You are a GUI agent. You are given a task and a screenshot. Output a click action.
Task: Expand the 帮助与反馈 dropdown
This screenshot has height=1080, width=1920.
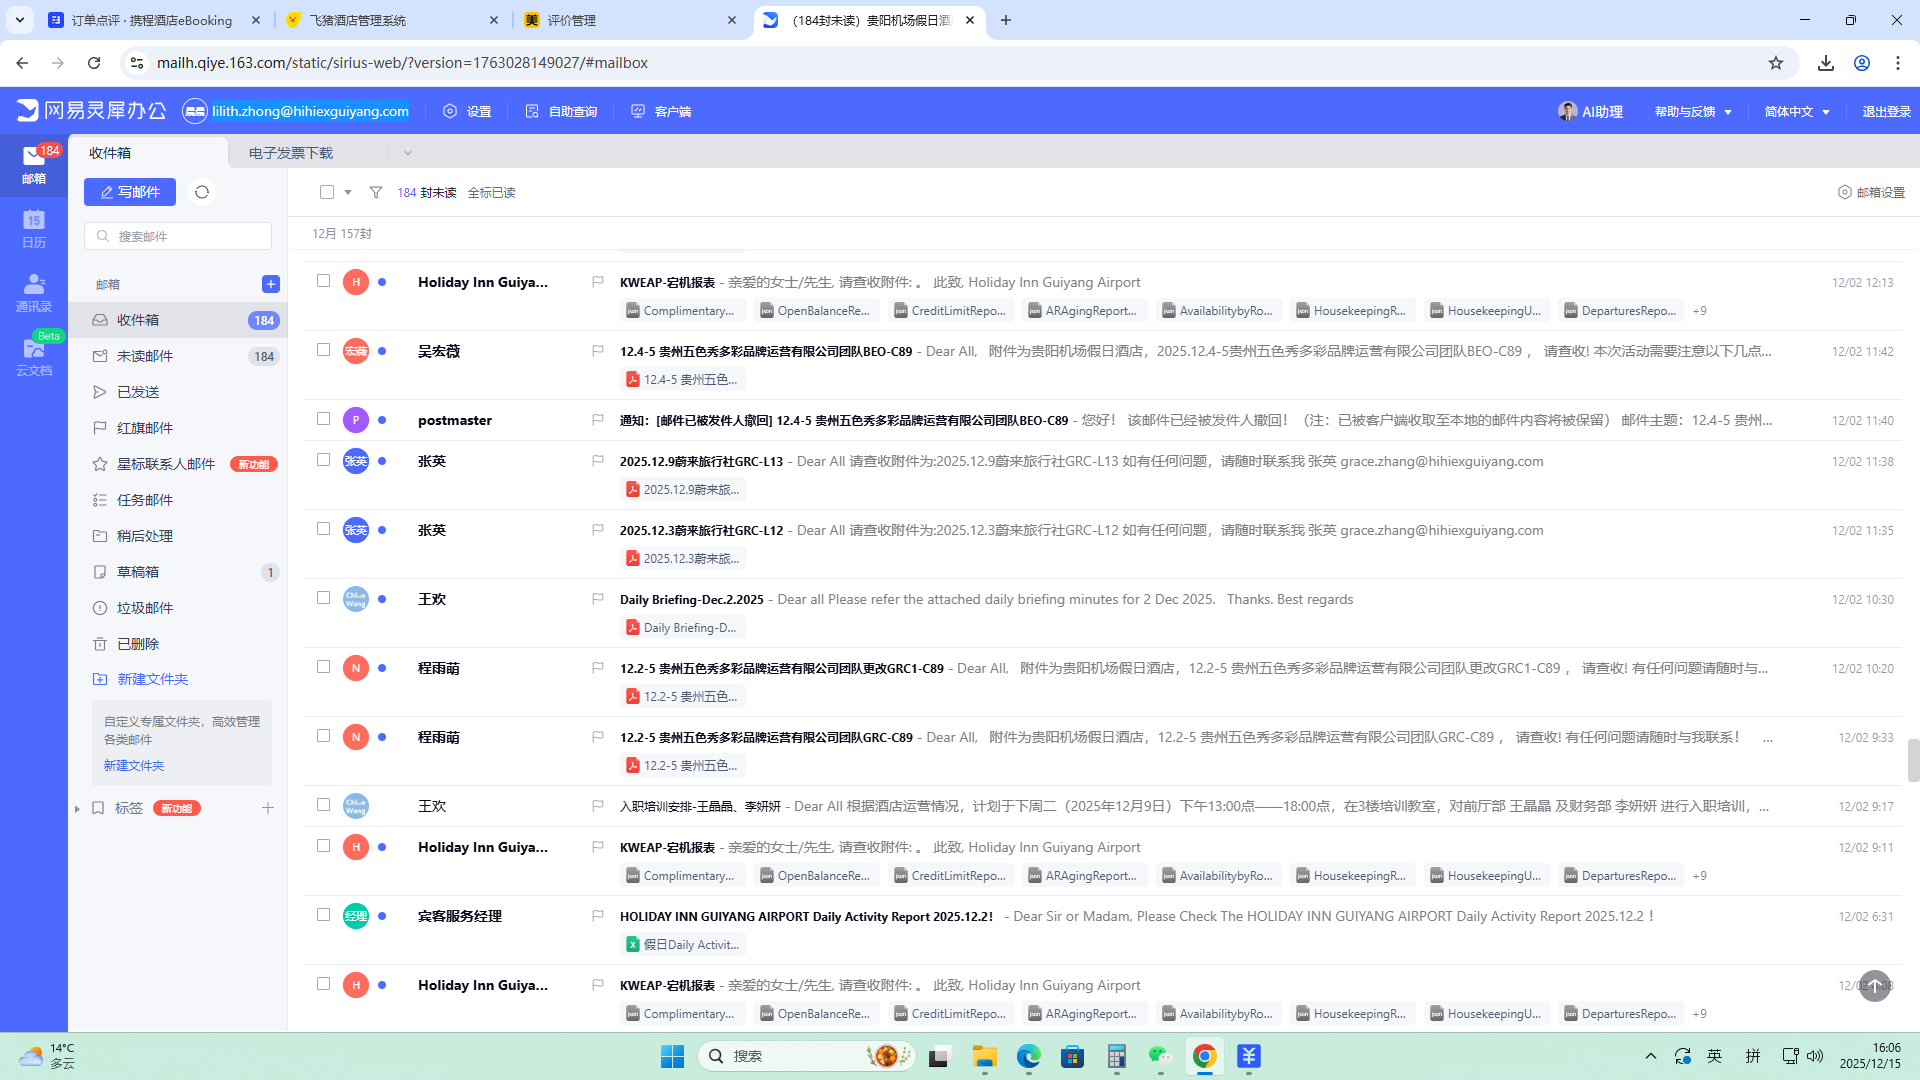pyautogui.click(x=1693, y=111)
